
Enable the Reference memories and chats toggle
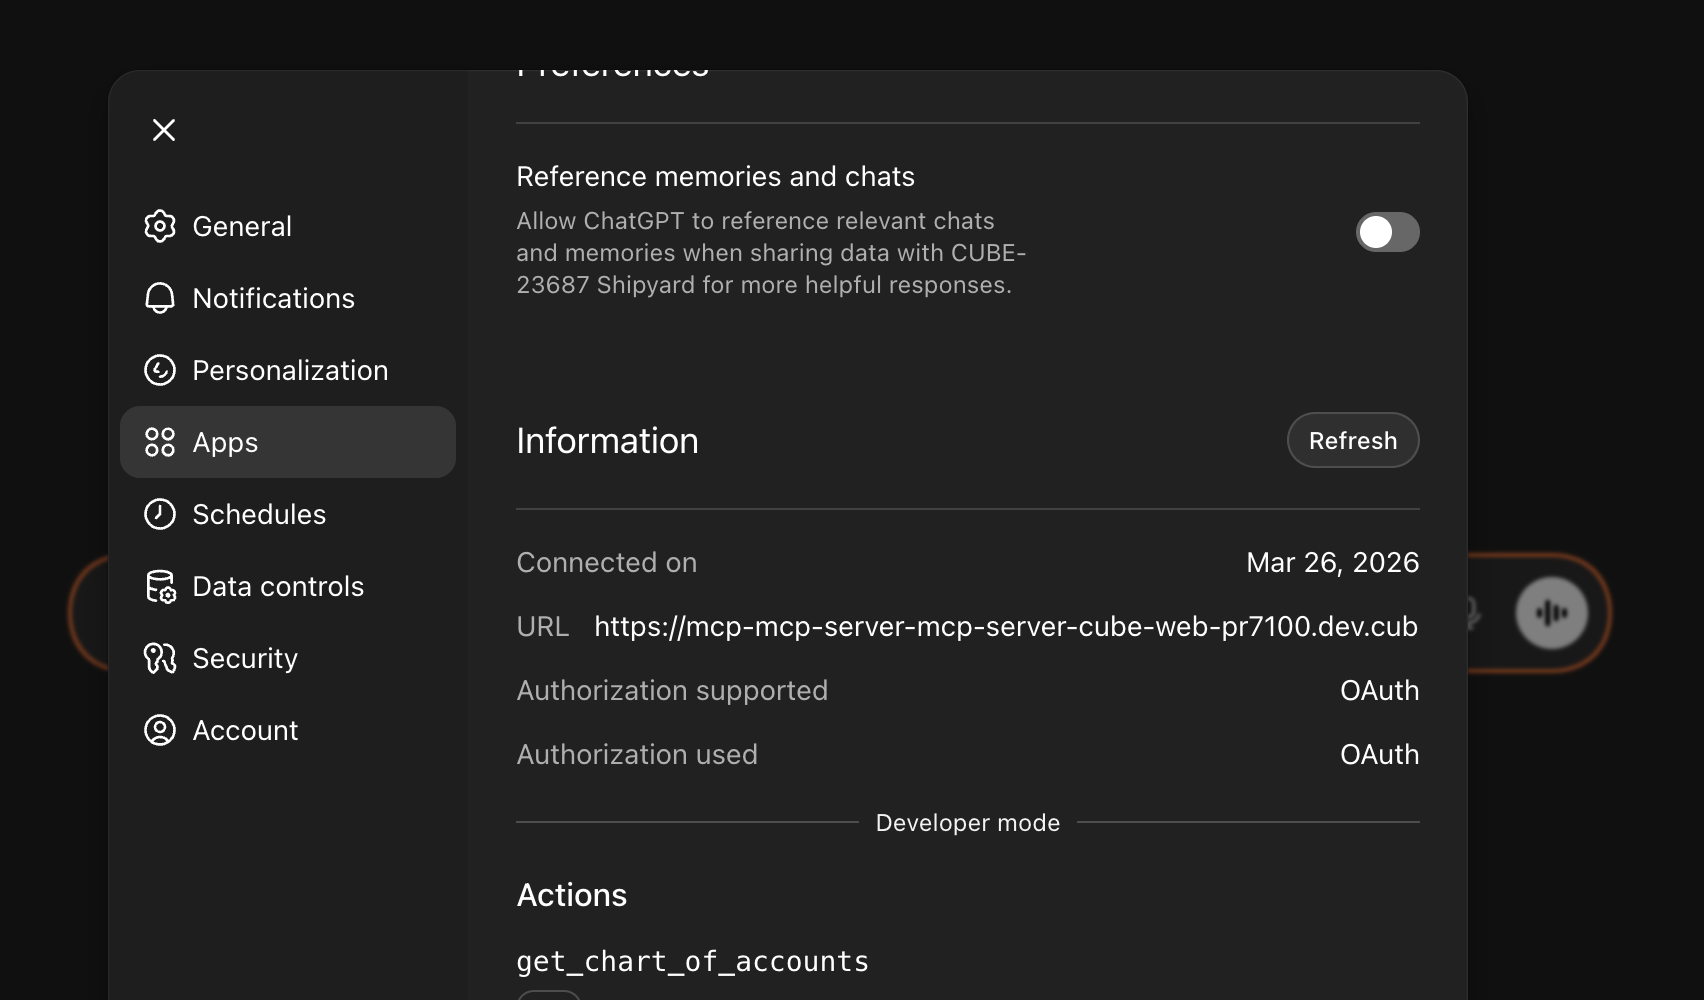[x=1387, y=232]
